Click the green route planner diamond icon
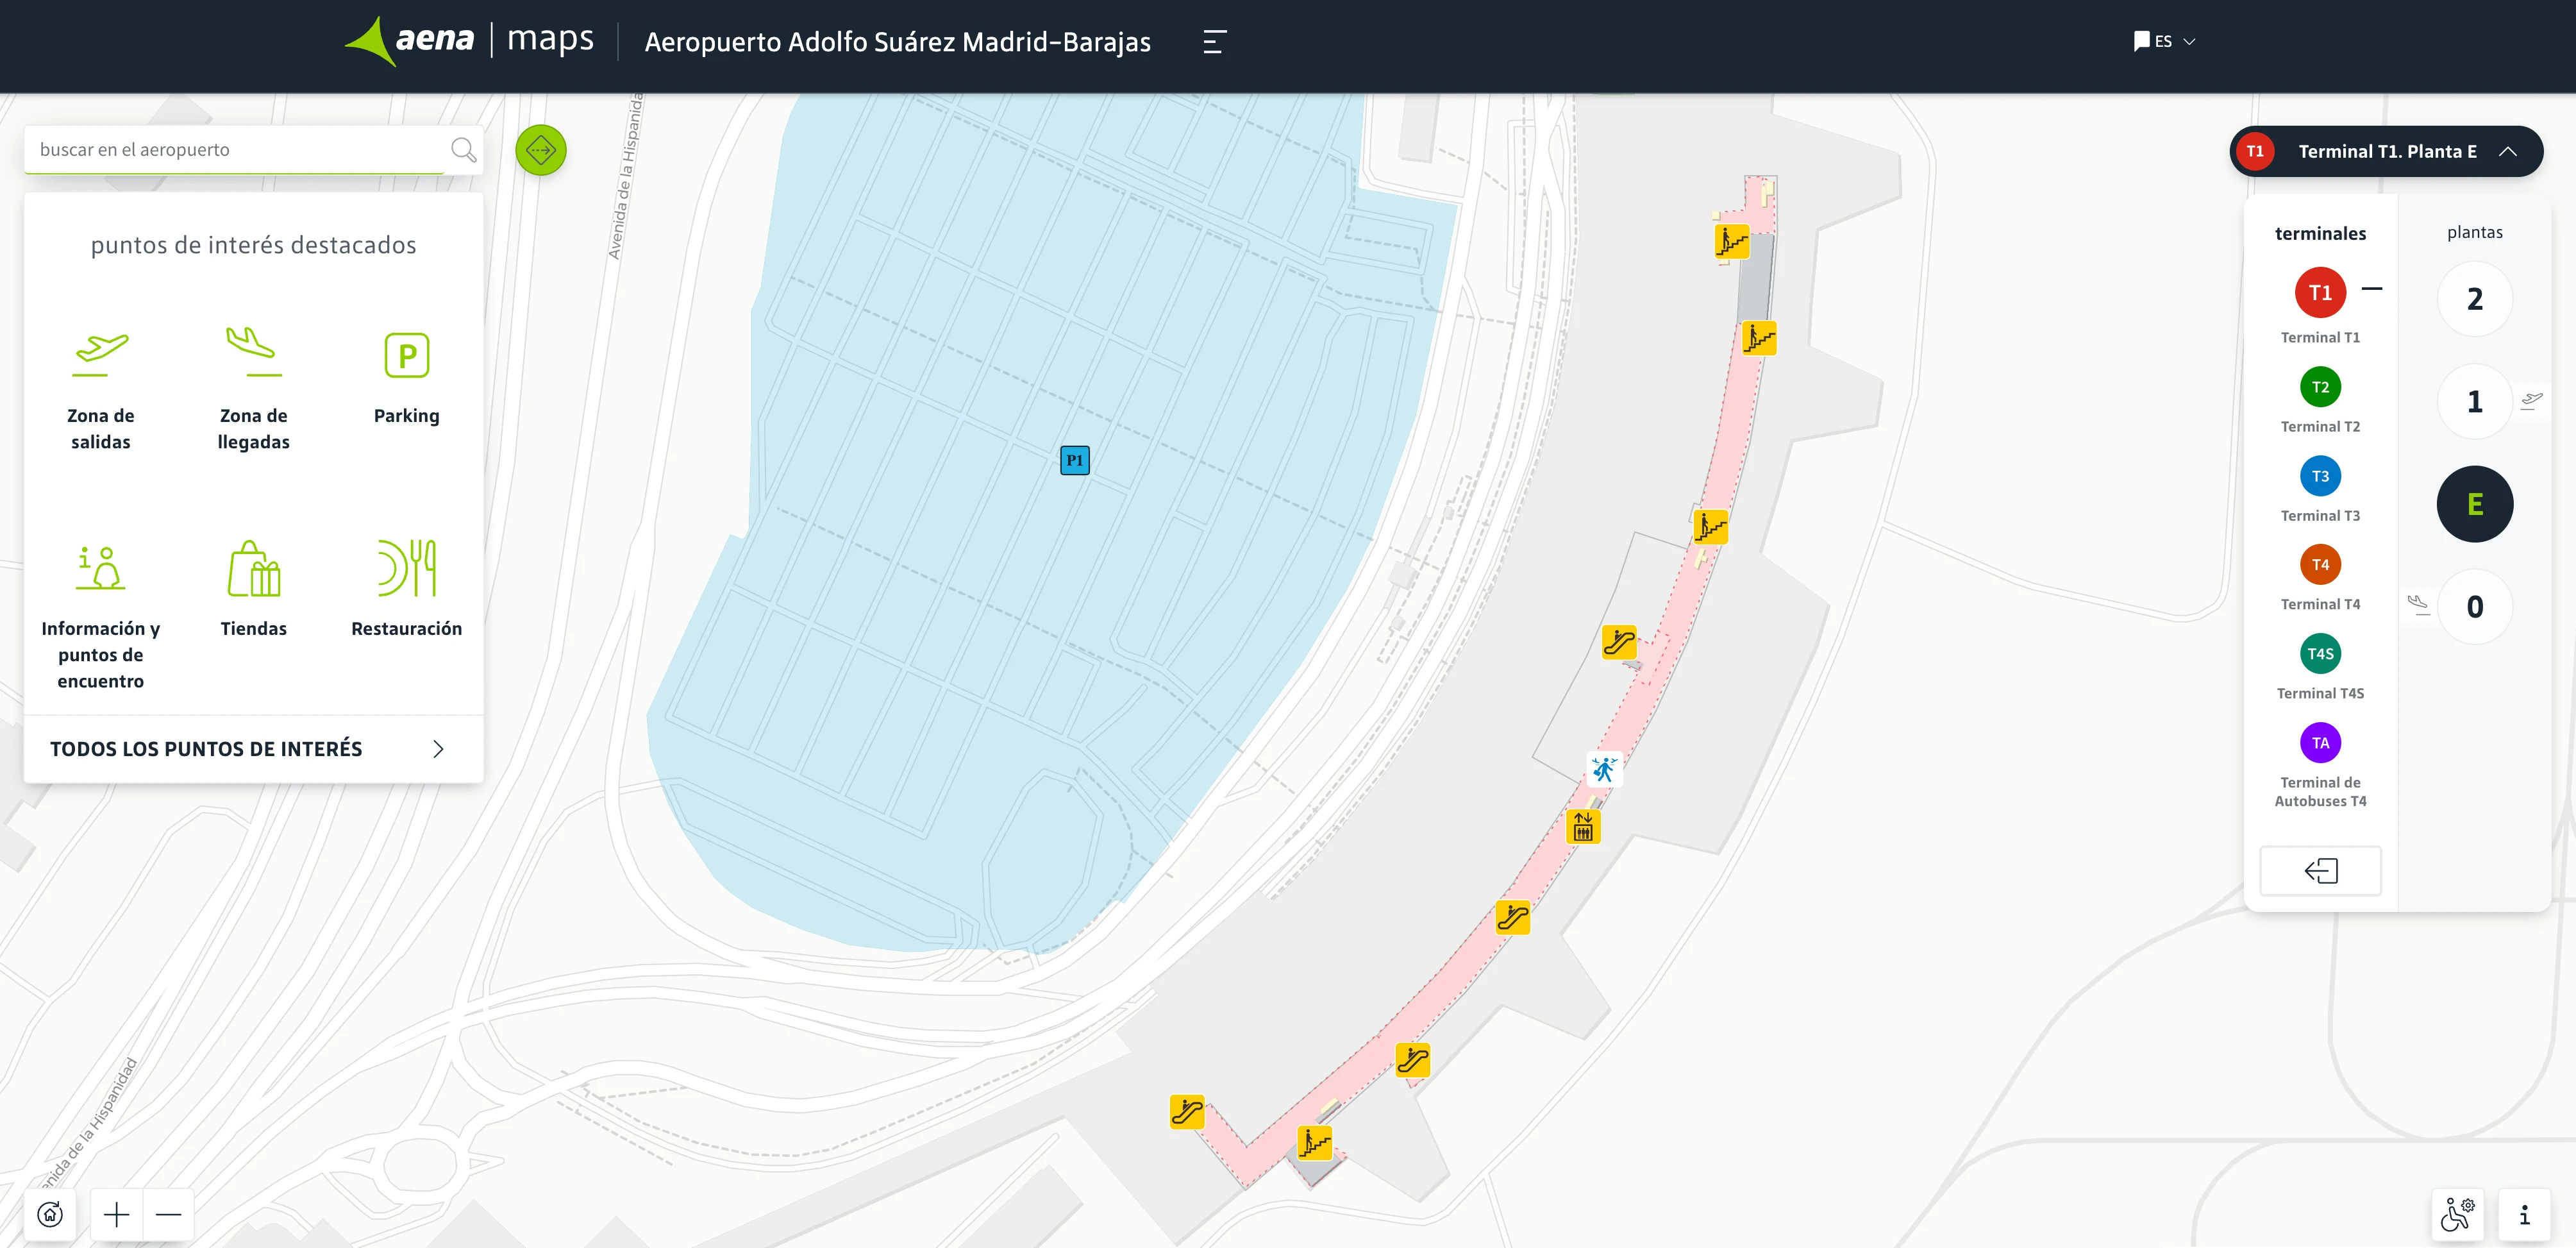Viewport: 2576px width, 1248px height. (541, 150)
